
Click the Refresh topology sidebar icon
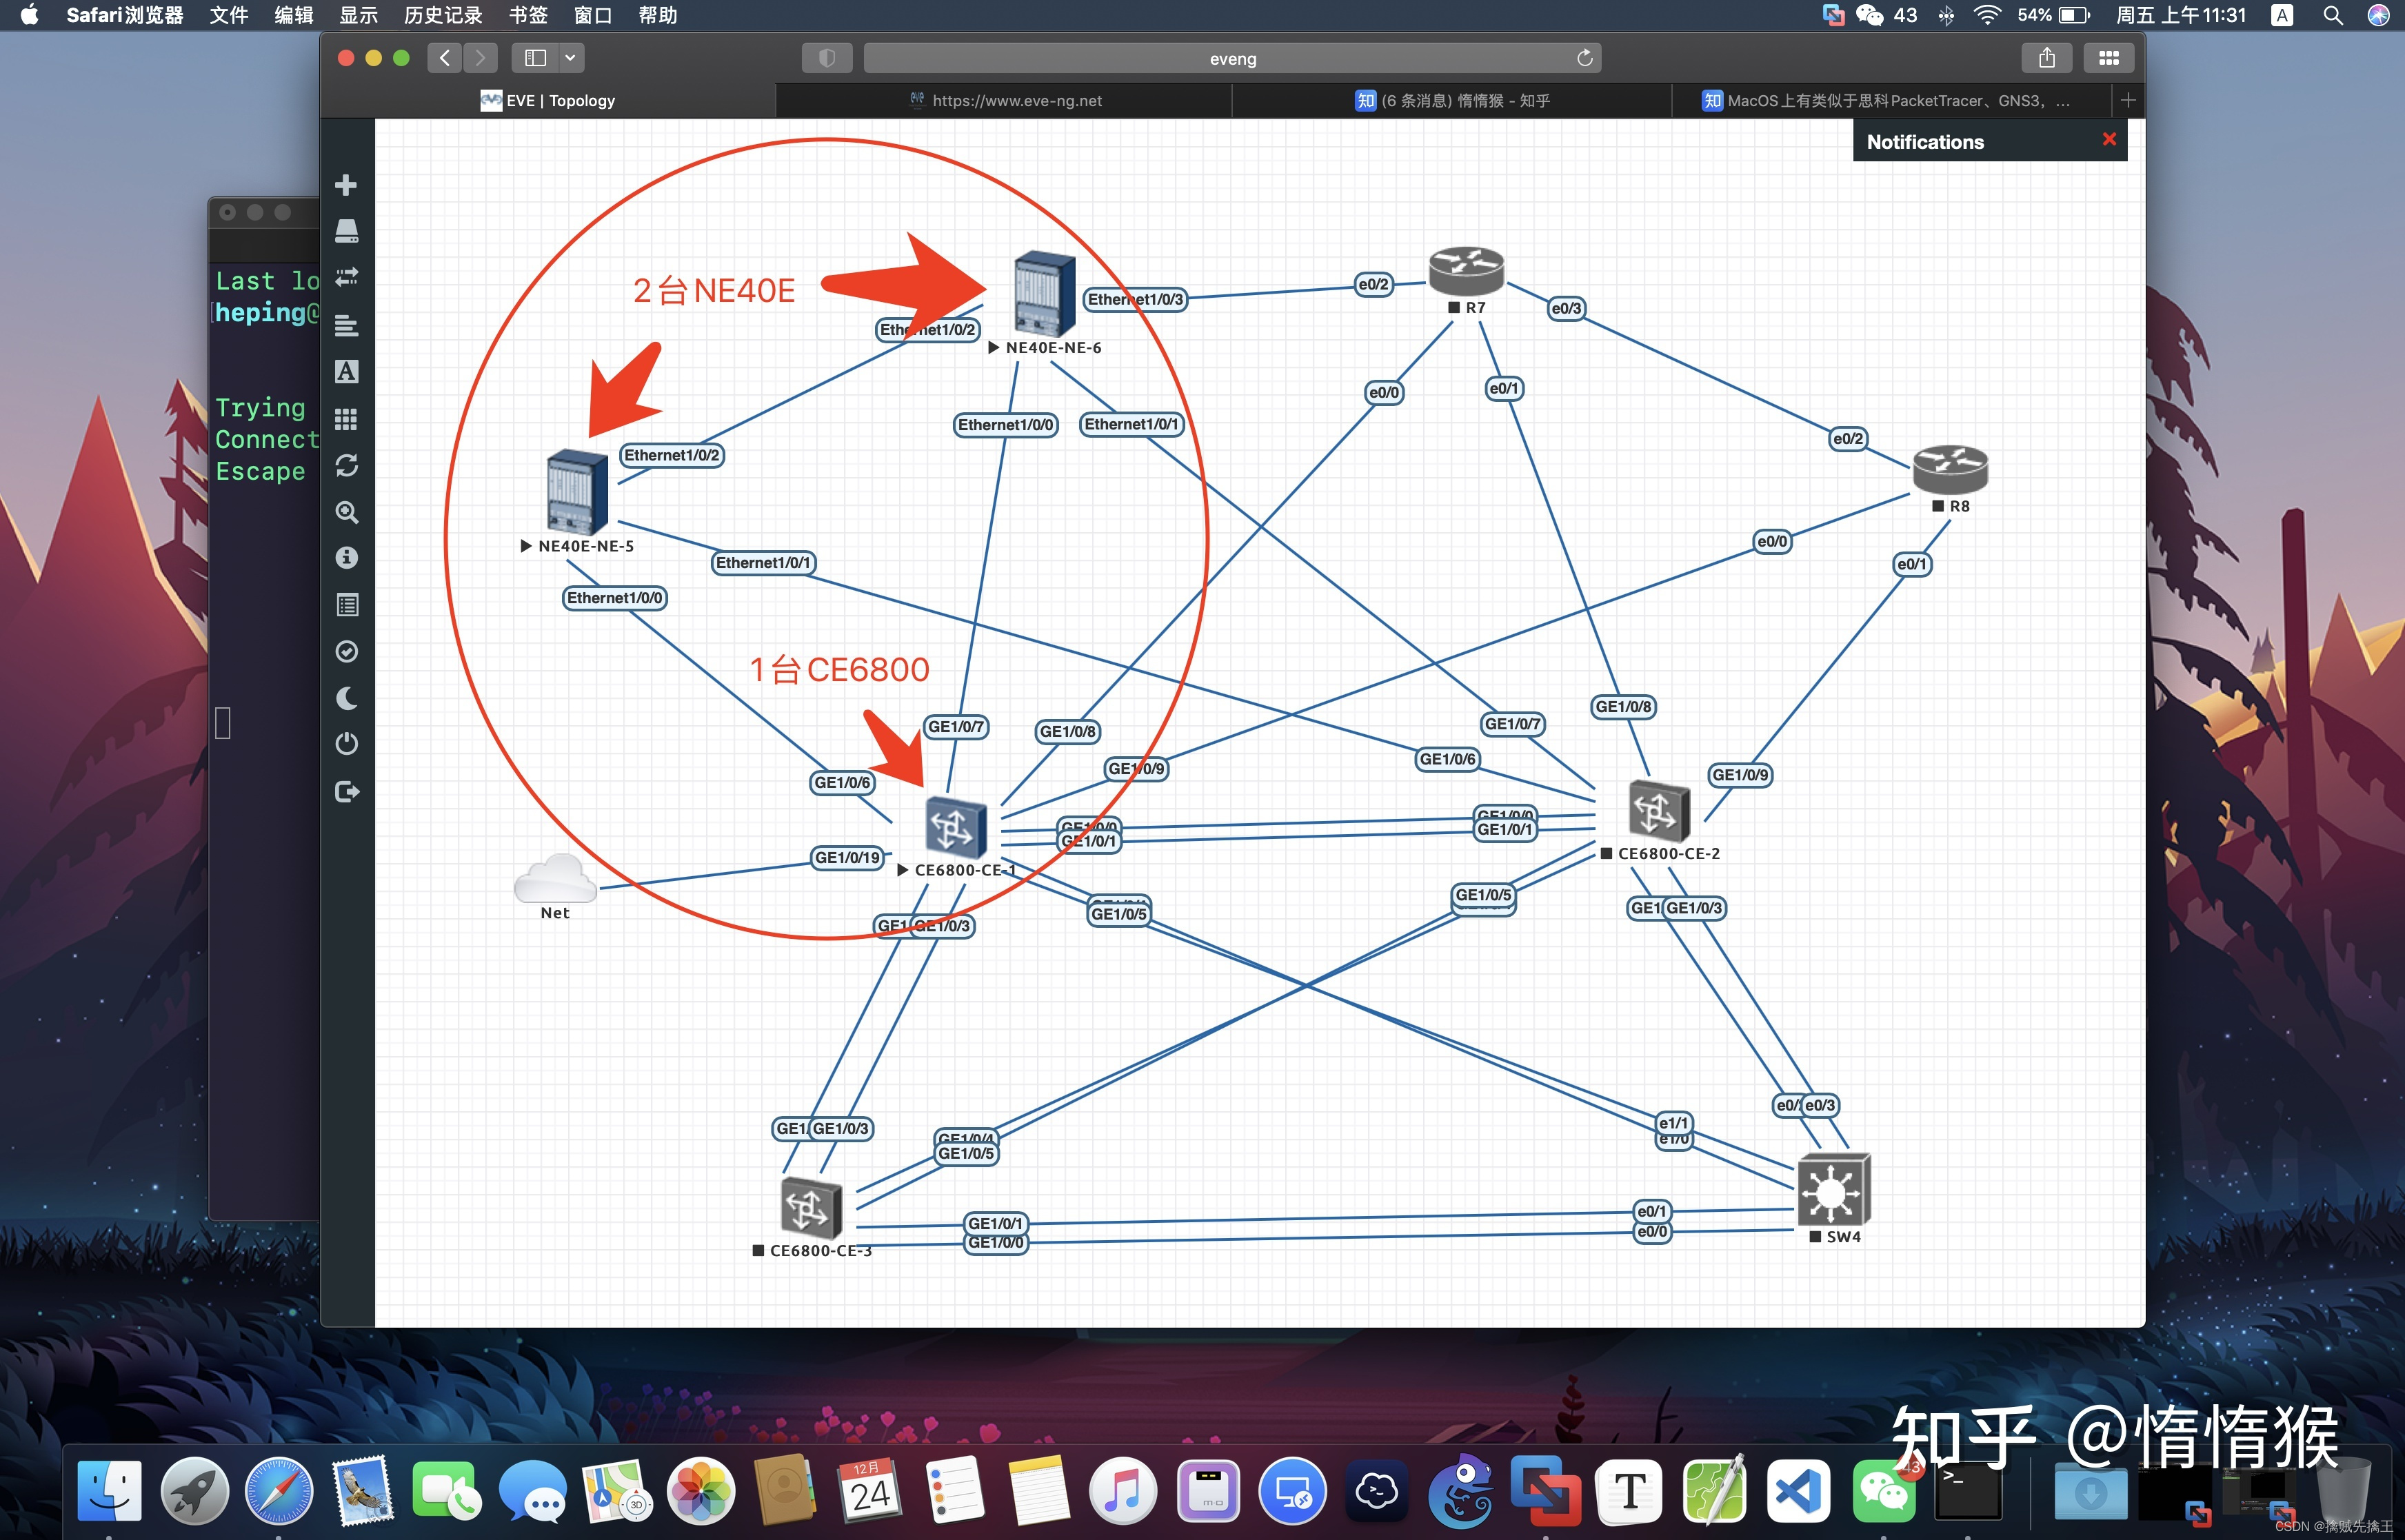[x=346, y=465]
